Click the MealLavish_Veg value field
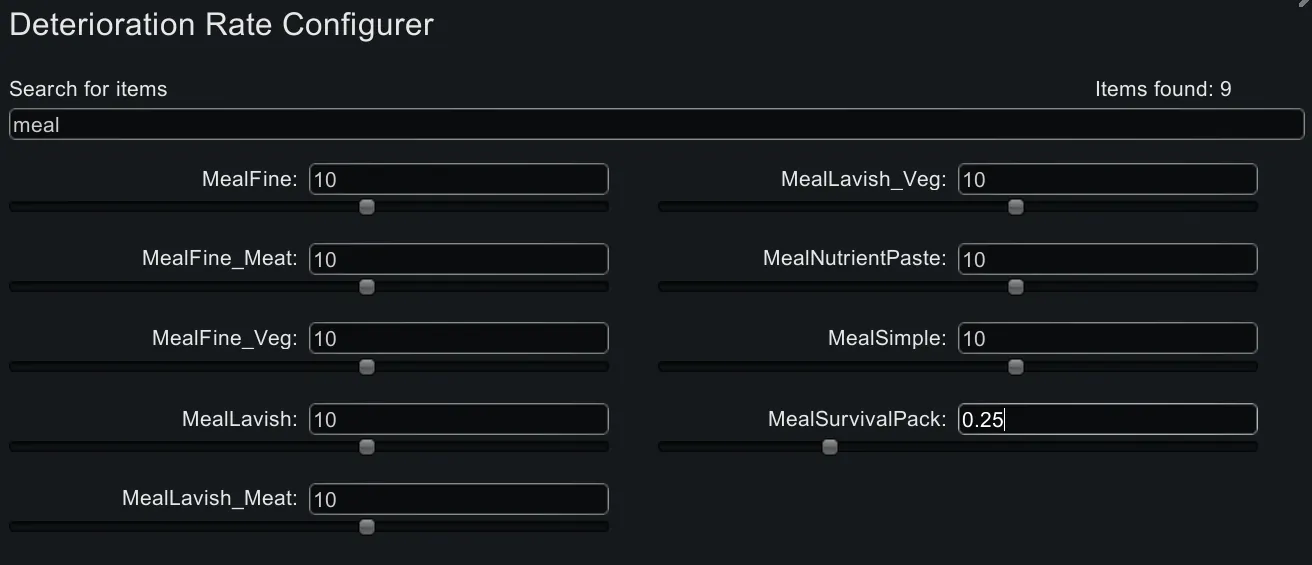This screenshot has height=565, width=1312. click(x=1107, y=180)
